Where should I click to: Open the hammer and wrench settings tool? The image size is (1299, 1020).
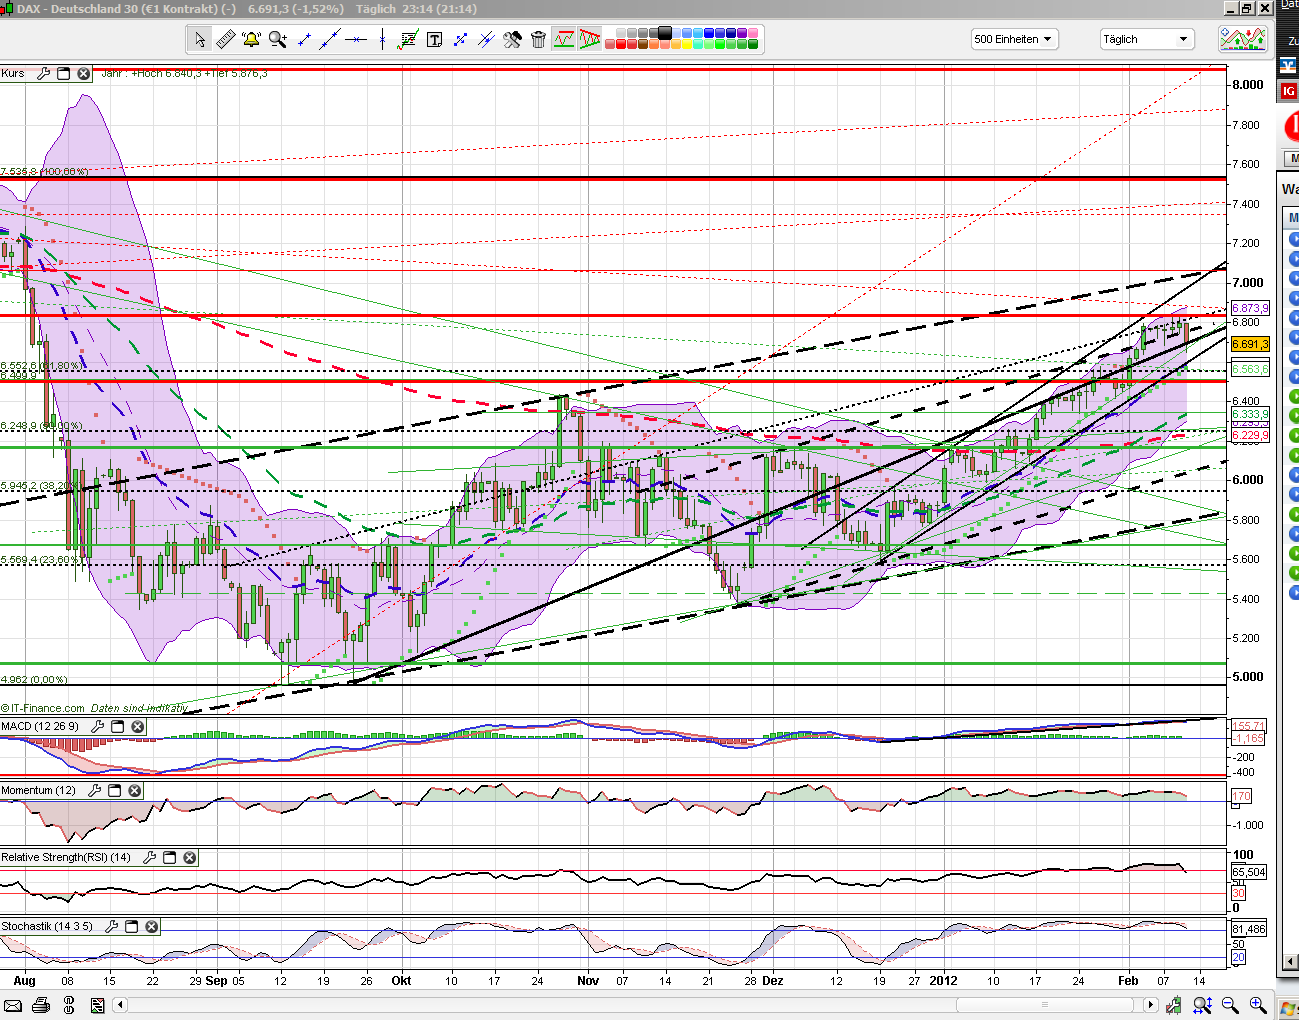coord(512,39)
